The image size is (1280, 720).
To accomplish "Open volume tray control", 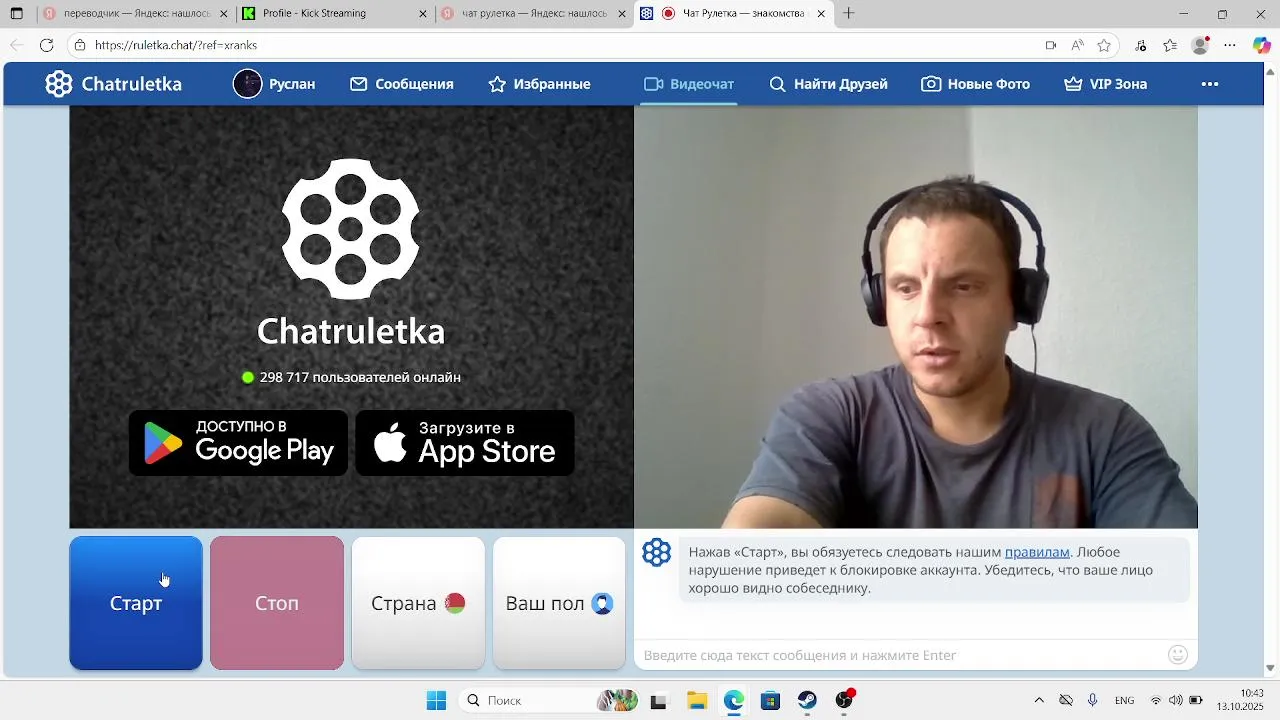I will [1176, 700].
